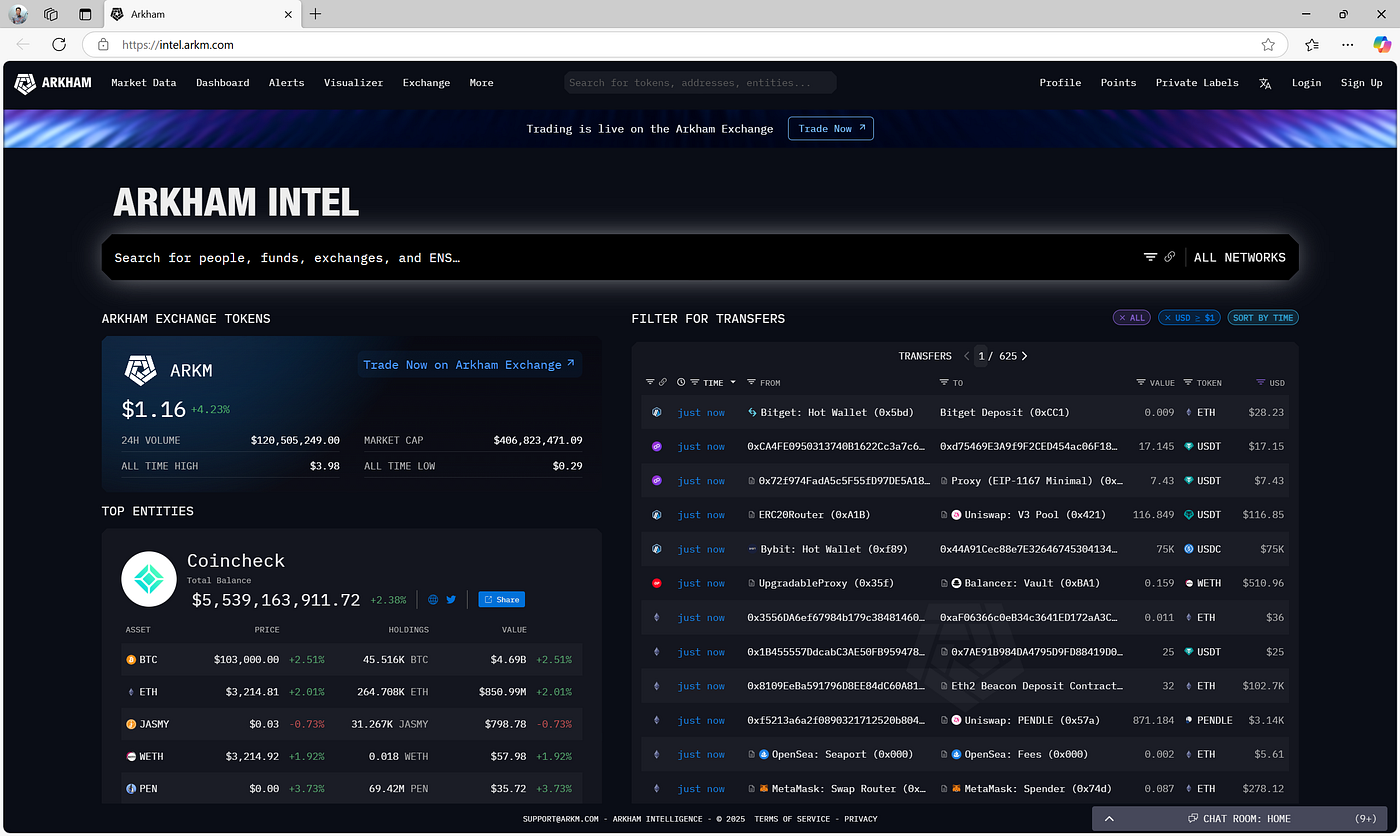Open the Points link in the header
The width and height of the screenshot is (1400, 836).
point(1118,83)
